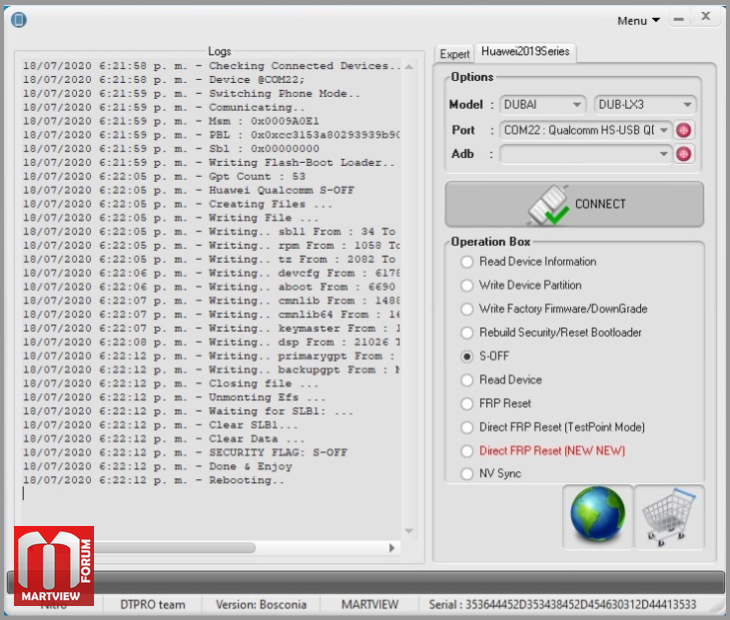Open the DUBAI model dropdown
This screenshot has height=620, width=730.
click(542, 105)
